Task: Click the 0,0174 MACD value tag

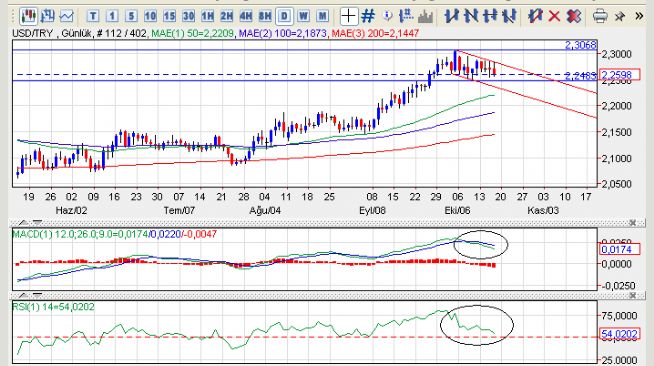Action: (619, 249)
